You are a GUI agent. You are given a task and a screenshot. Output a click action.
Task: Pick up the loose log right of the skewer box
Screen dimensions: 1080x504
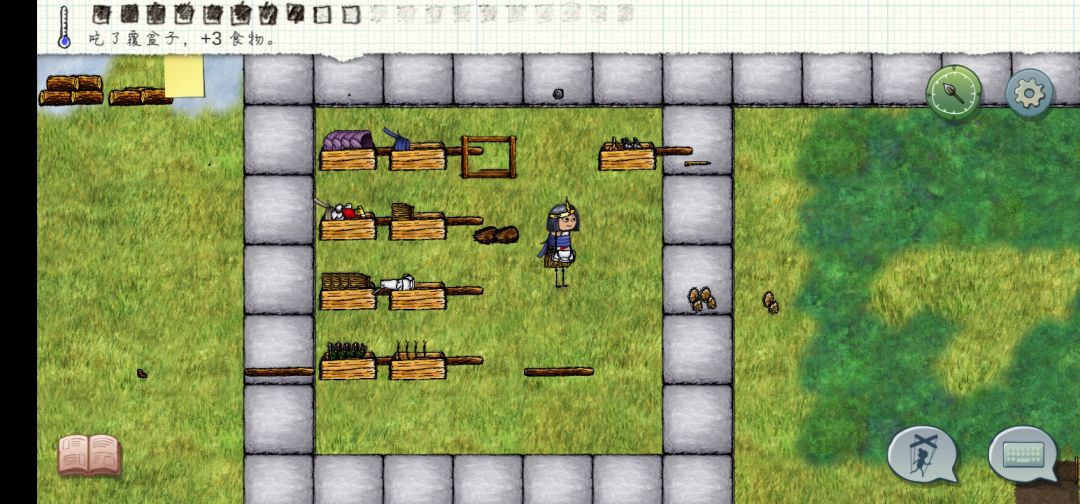pyautogui.click(x=559, y=372)
